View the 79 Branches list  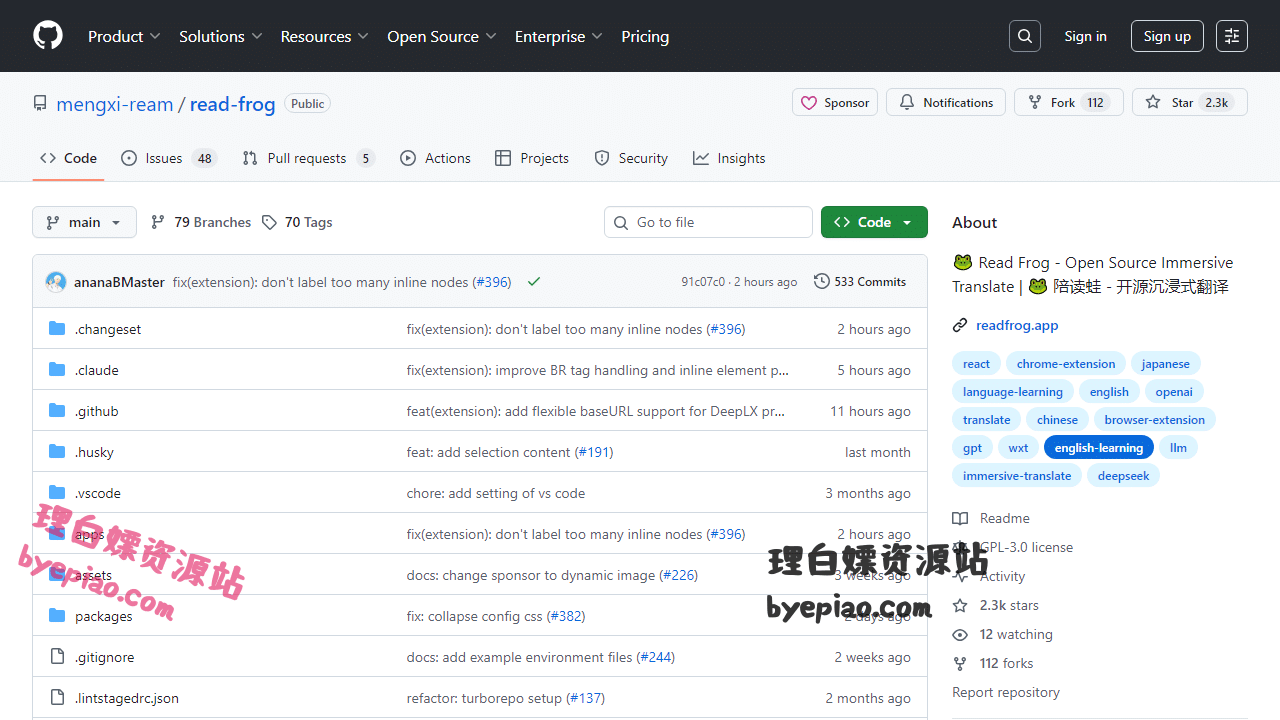tap(201, 222)
